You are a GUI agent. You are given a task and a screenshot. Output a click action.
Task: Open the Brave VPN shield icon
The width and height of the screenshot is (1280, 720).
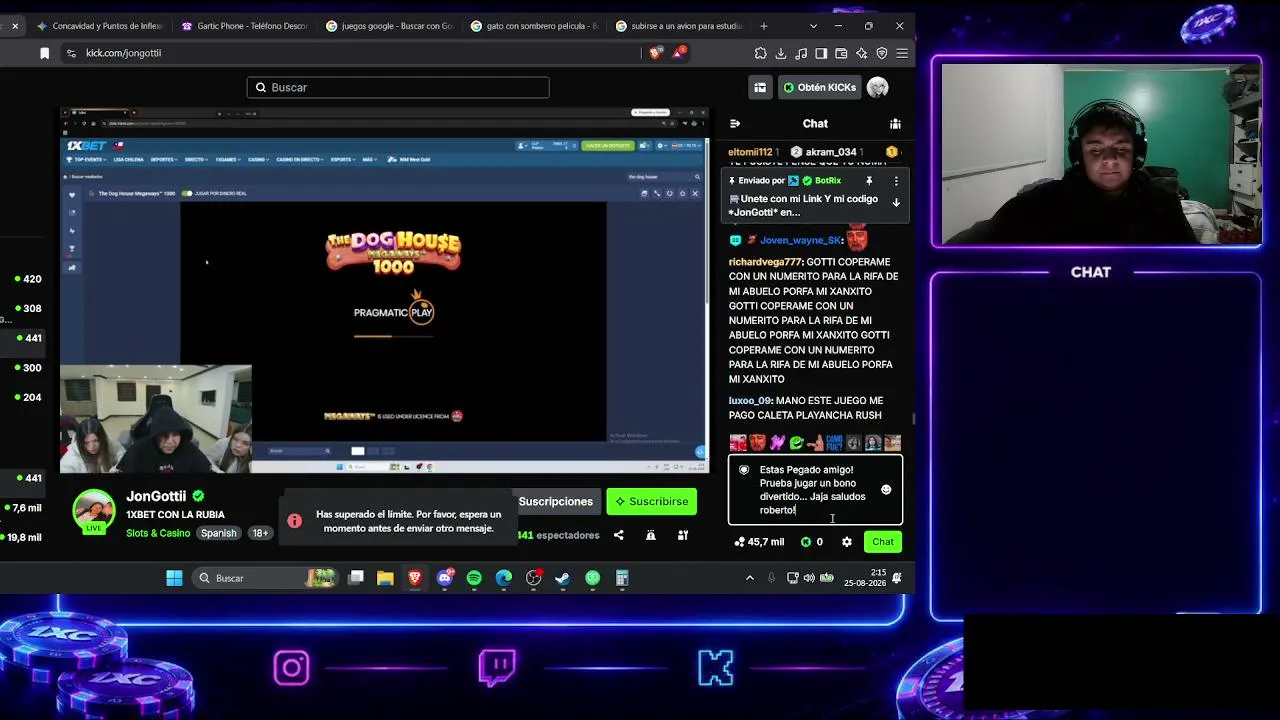point(882,53)
